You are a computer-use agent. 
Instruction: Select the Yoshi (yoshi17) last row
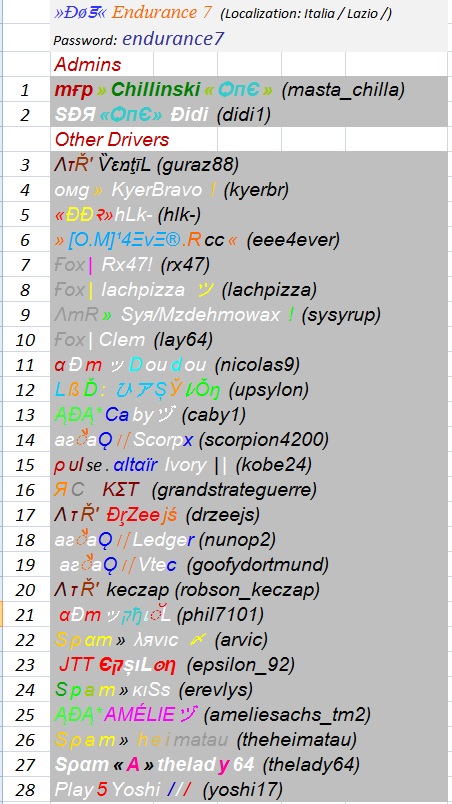(x=249, y=790)
